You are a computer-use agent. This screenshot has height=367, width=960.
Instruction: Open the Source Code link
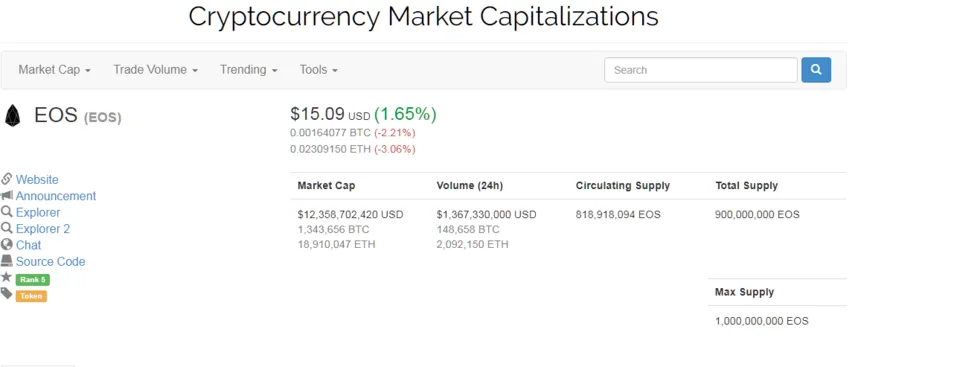[50, 262]
